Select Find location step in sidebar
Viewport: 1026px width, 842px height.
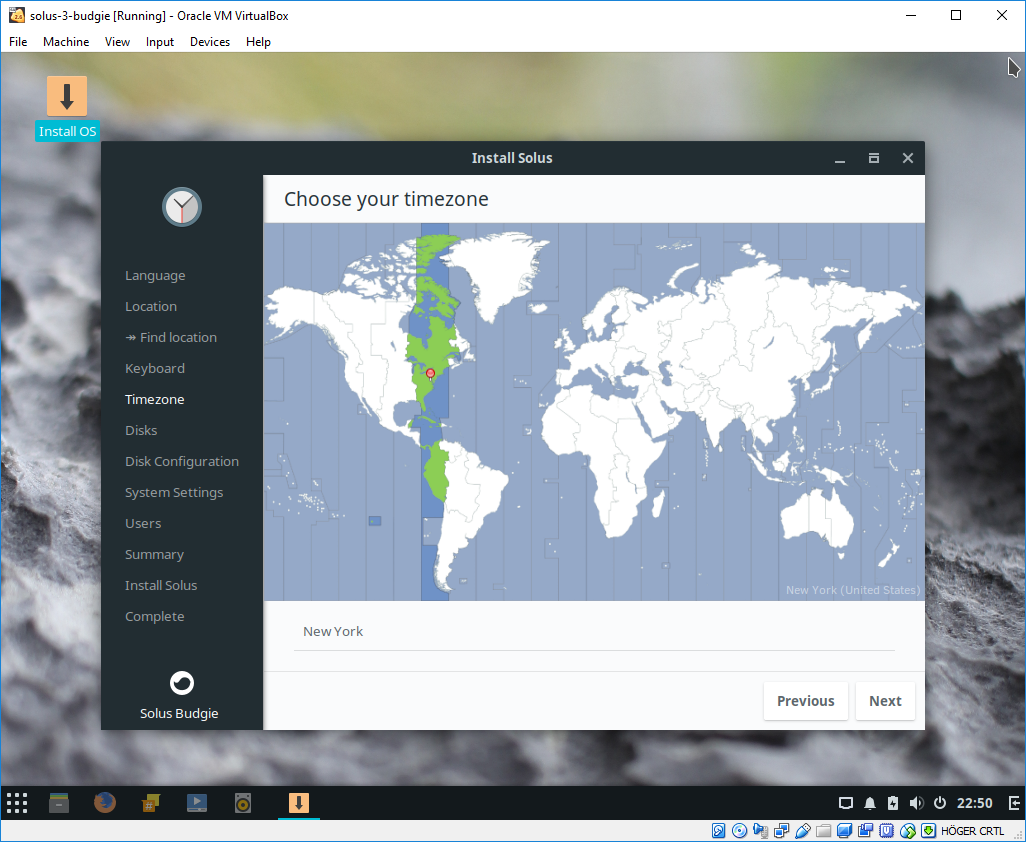(171, 338)
